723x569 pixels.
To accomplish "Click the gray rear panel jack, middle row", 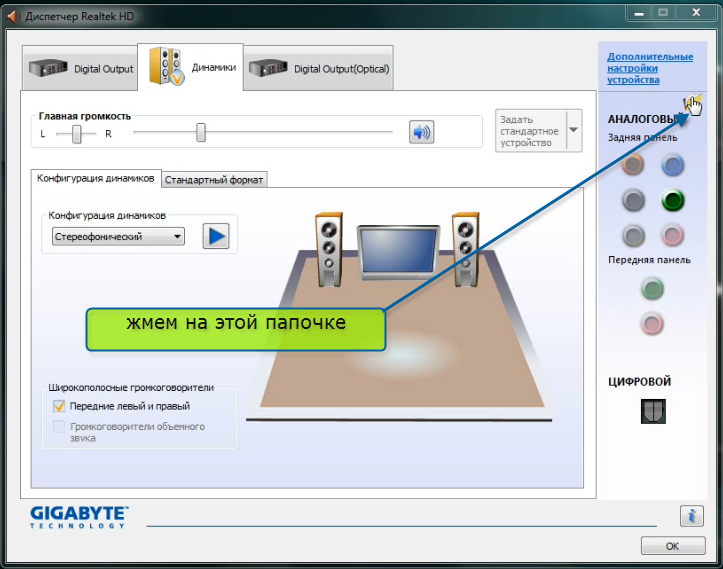I will [633, 200].
